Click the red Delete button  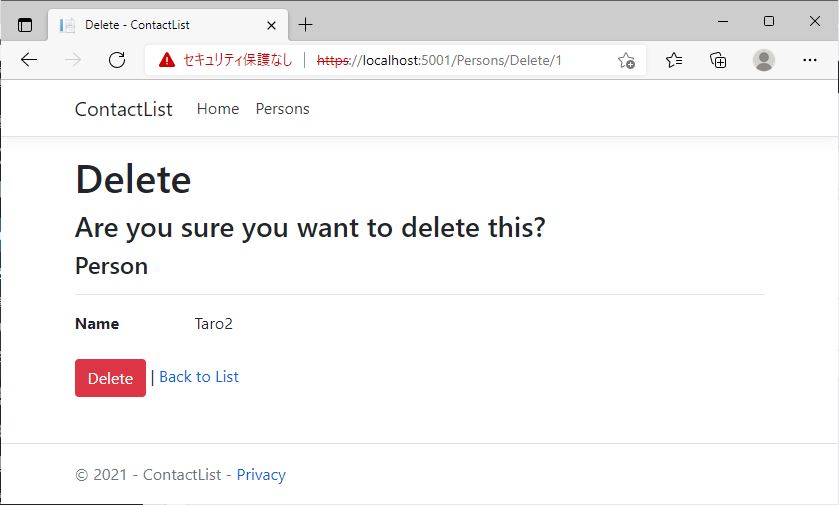110,378
